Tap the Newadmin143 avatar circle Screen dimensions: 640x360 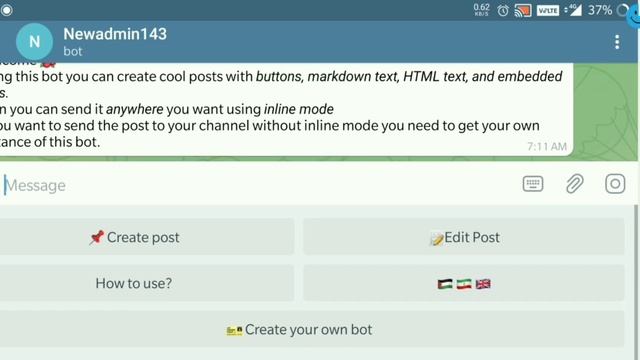pos(34,42)
